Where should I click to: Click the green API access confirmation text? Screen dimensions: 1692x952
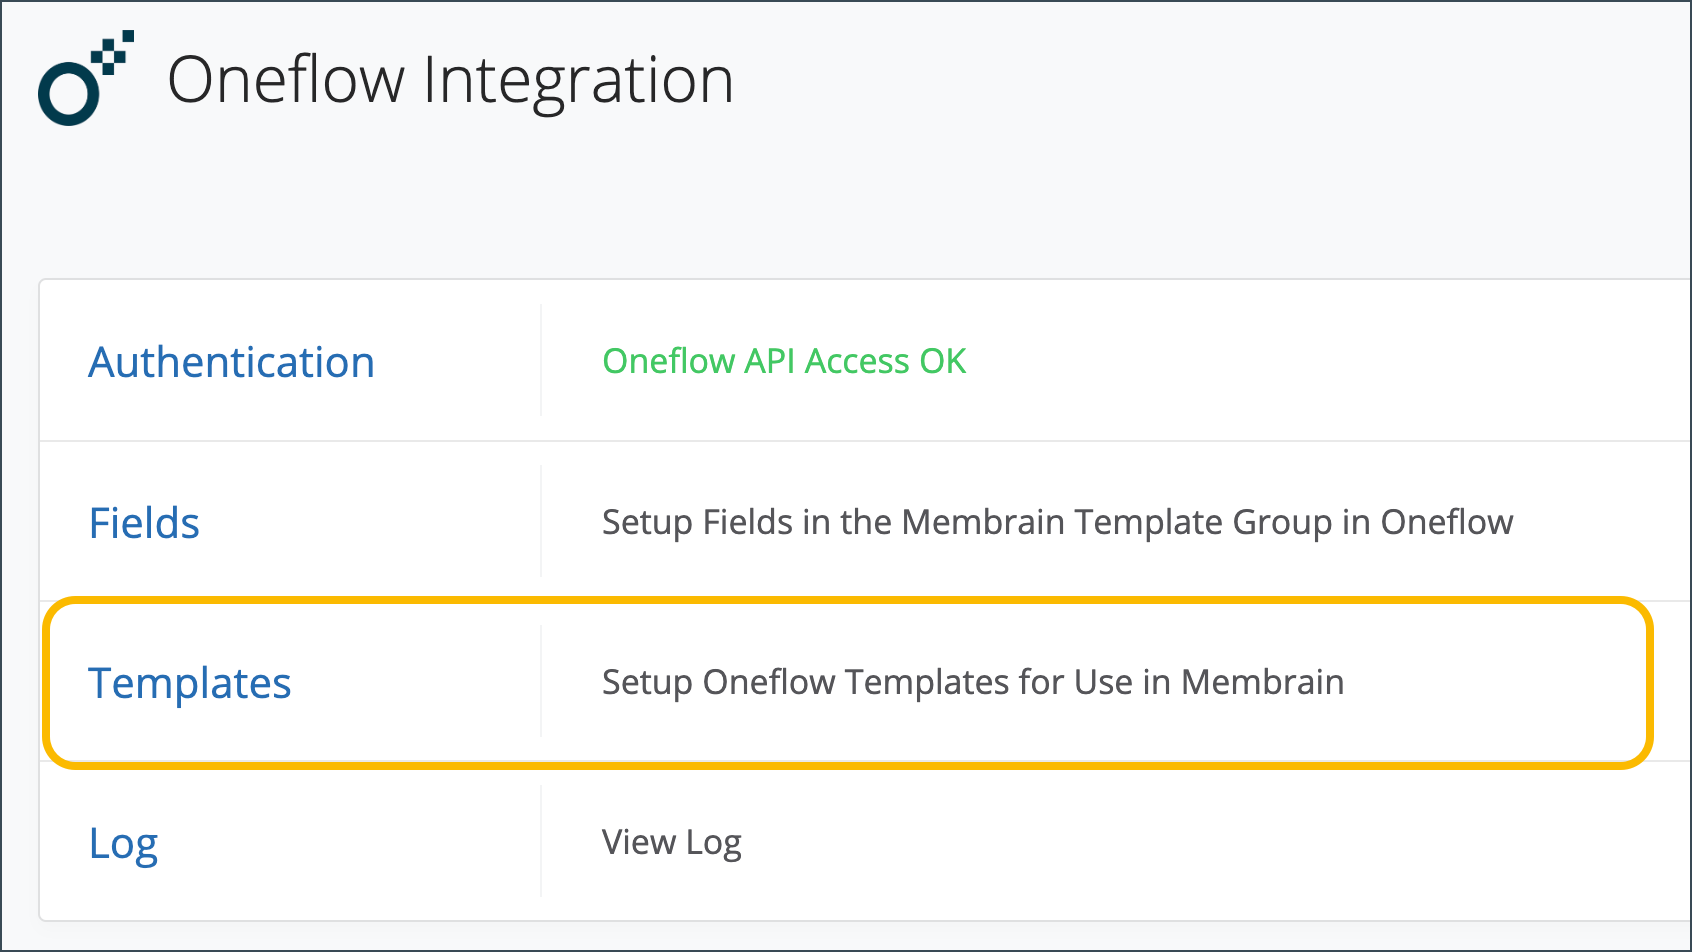pyautogui.click(x=783, y=361)
